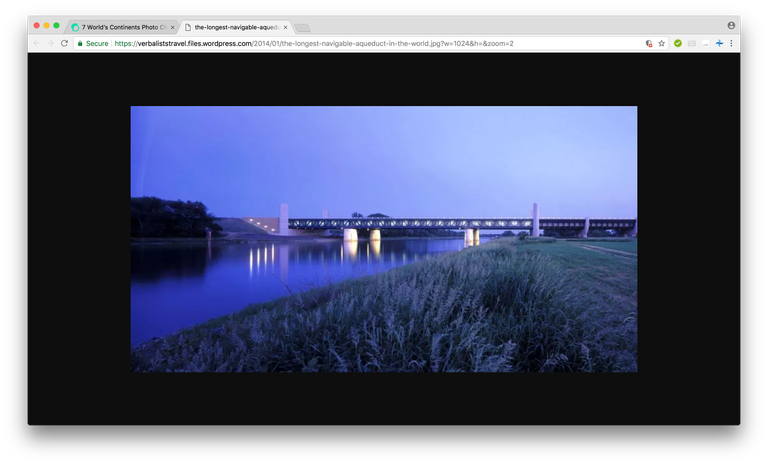Select the the-longest-navigable-aqueduct tab
The height and width of the screenshot is (465, 768).
coord(237,27)
